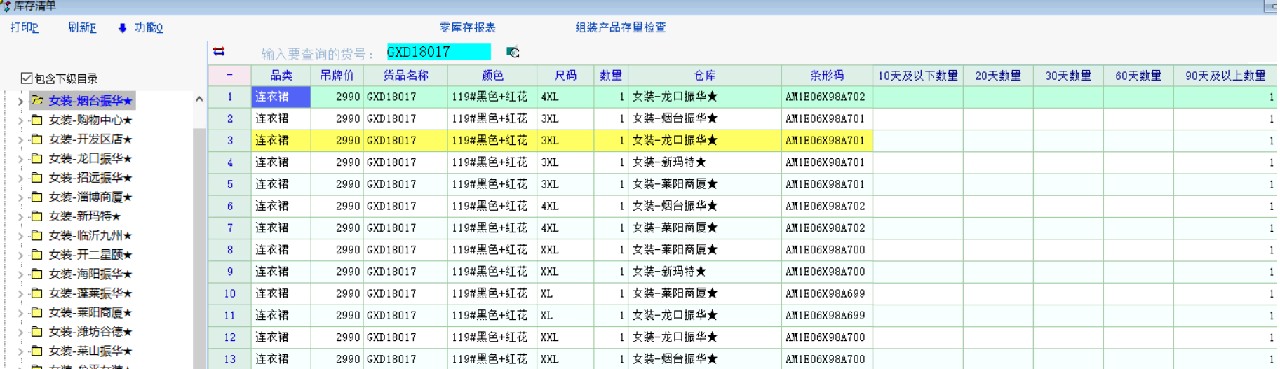1280x369 pixels.
Task: Click the 刷新 menu item
Action: [82, 27]
